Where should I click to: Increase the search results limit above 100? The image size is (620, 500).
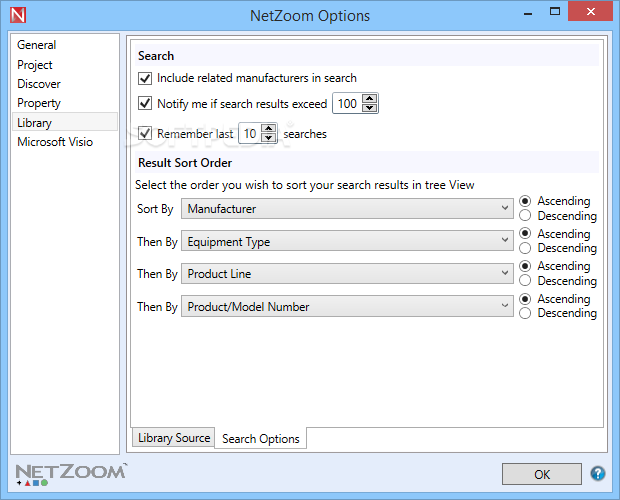(369, 98)
